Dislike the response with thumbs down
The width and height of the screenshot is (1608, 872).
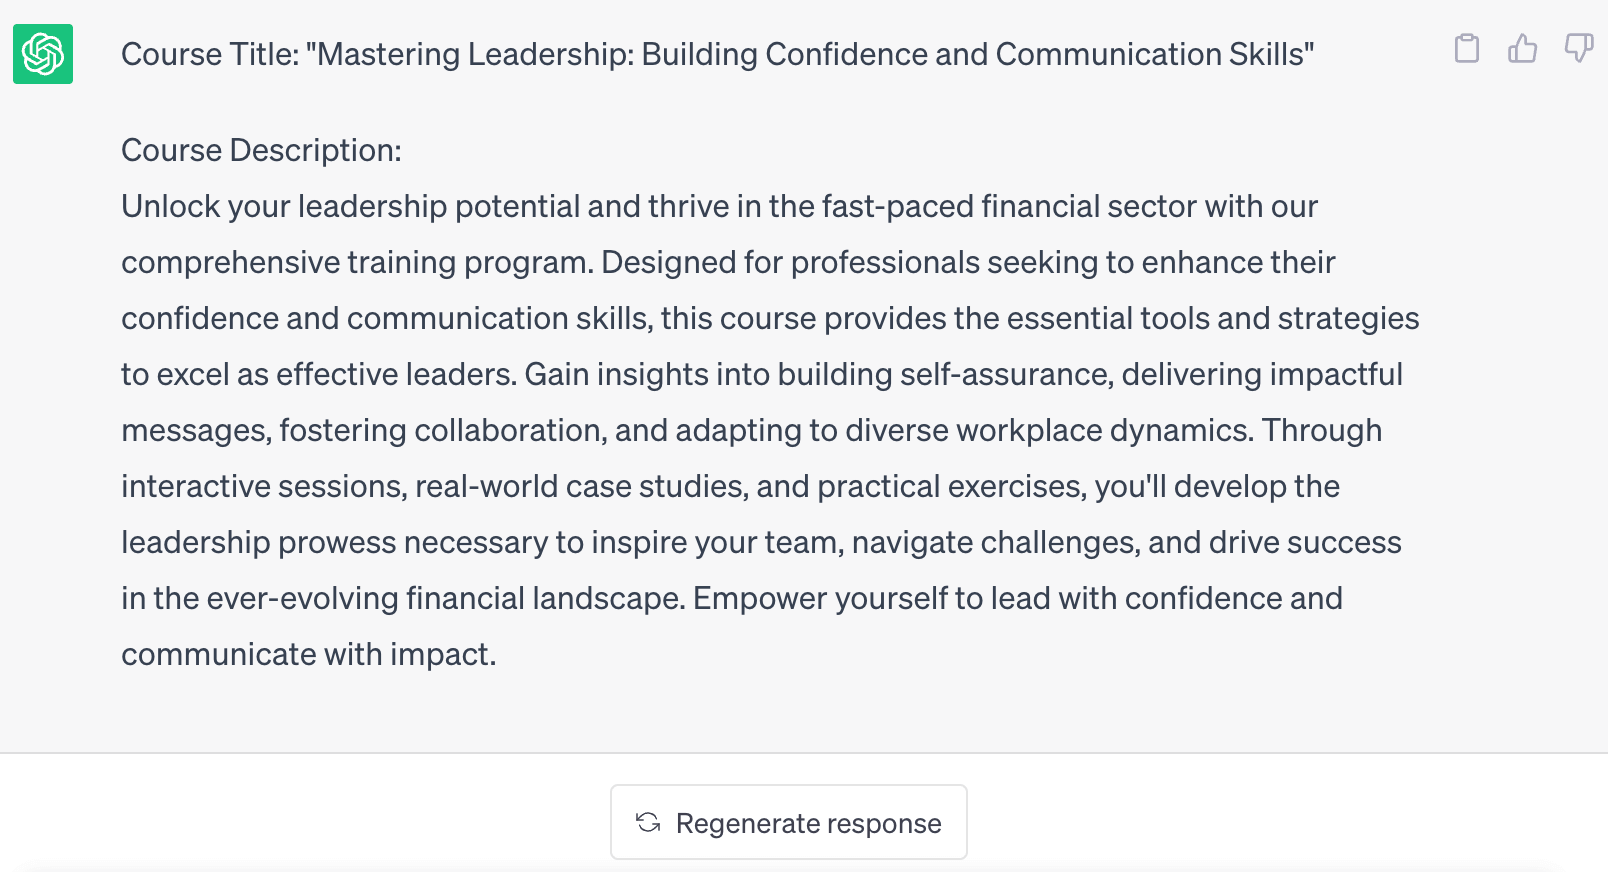pos(1578,48)
